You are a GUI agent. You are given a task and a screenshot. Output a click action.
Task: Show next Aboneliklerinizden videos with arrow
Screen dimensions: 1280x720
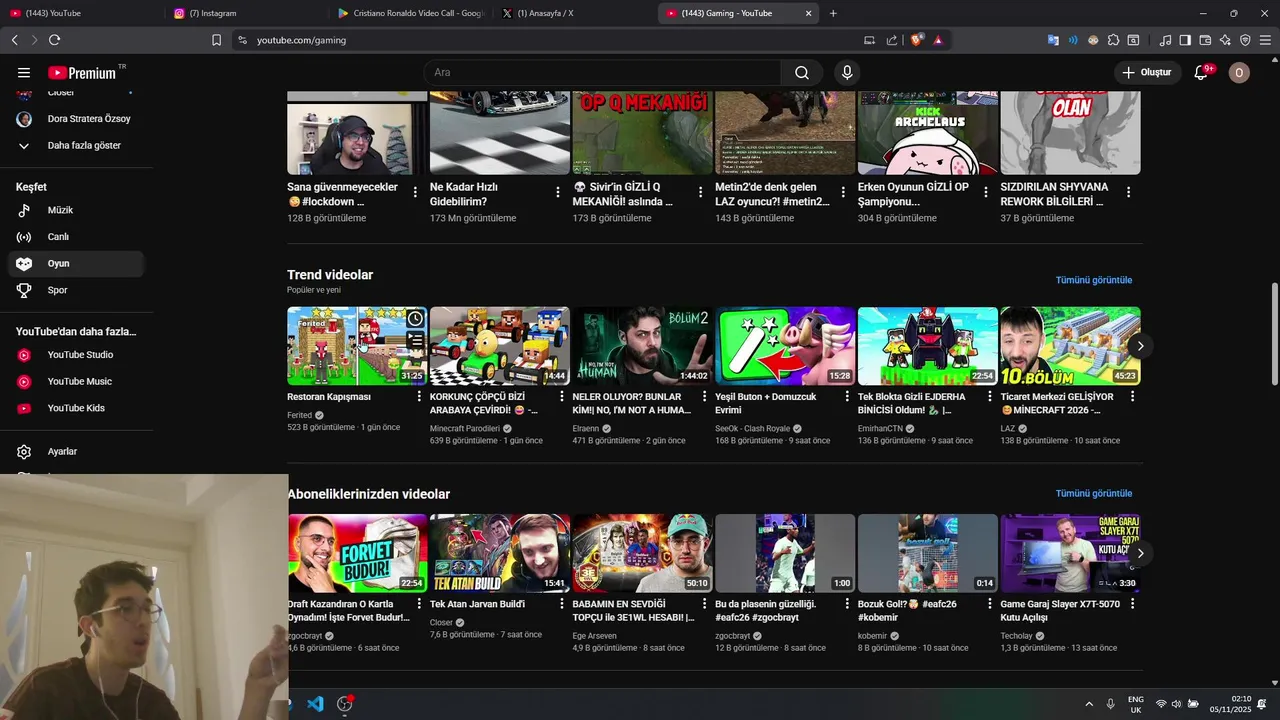[1140, 553]
